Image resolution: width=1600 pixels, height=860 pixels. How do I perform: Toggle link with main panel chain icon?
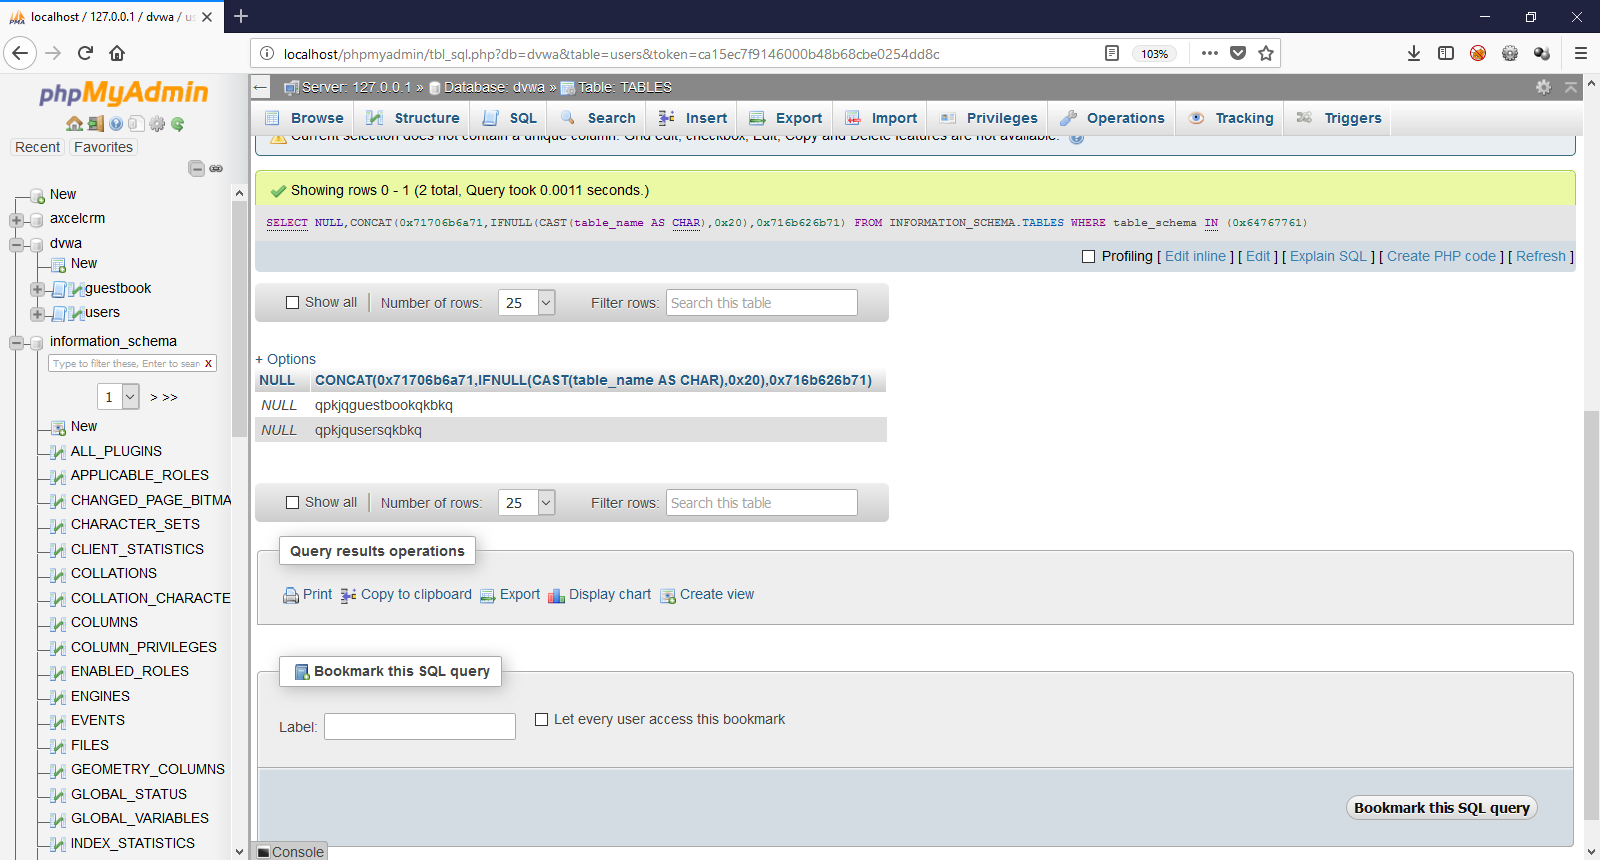click(216, 168)
